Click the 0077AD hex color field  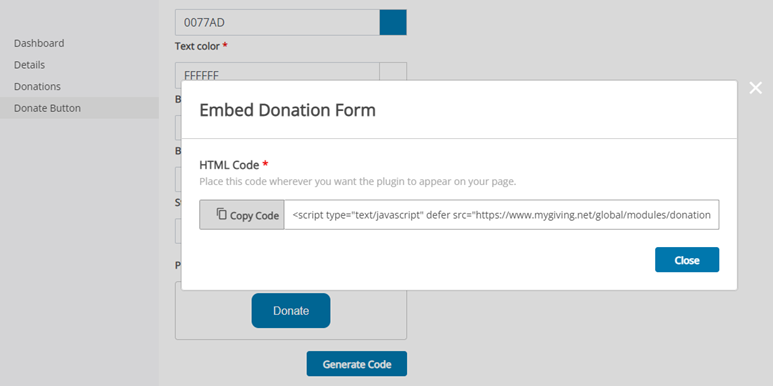pyautogui.click(x=277, y=22)
